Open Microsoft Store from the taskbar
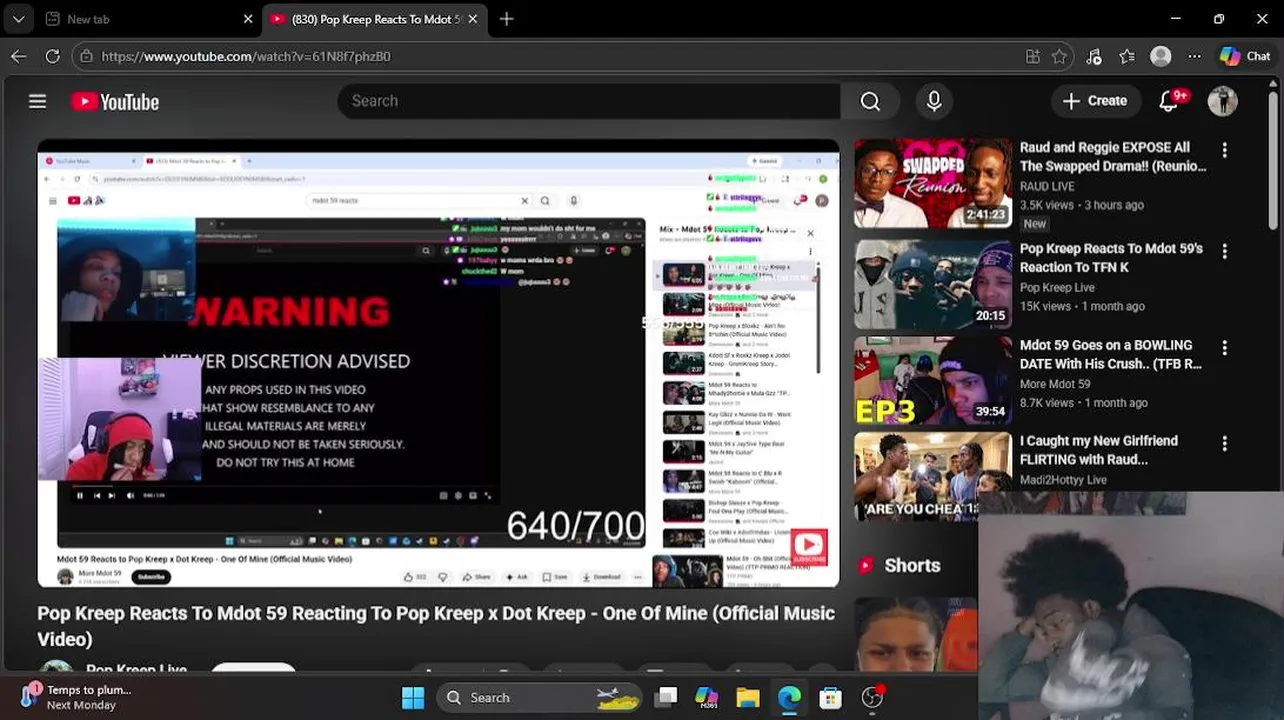The width and height of the screenshot is (1284, 720). coord(830,698)
